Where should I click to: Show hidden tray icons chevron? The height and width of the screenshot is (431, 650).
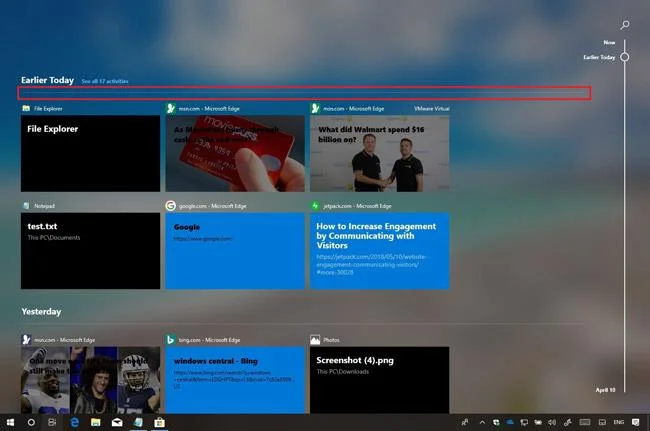(482, 422)
